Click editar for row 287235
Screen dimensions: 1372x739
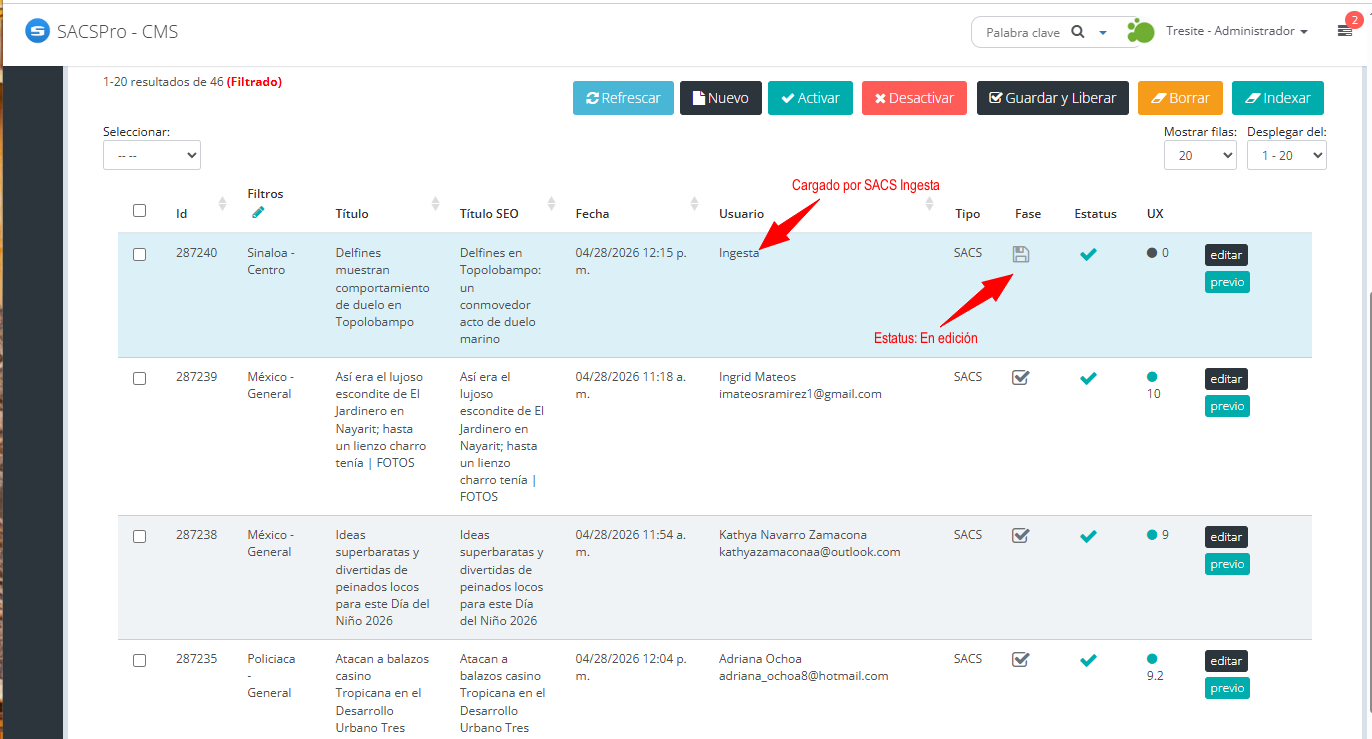(1226, 661)
